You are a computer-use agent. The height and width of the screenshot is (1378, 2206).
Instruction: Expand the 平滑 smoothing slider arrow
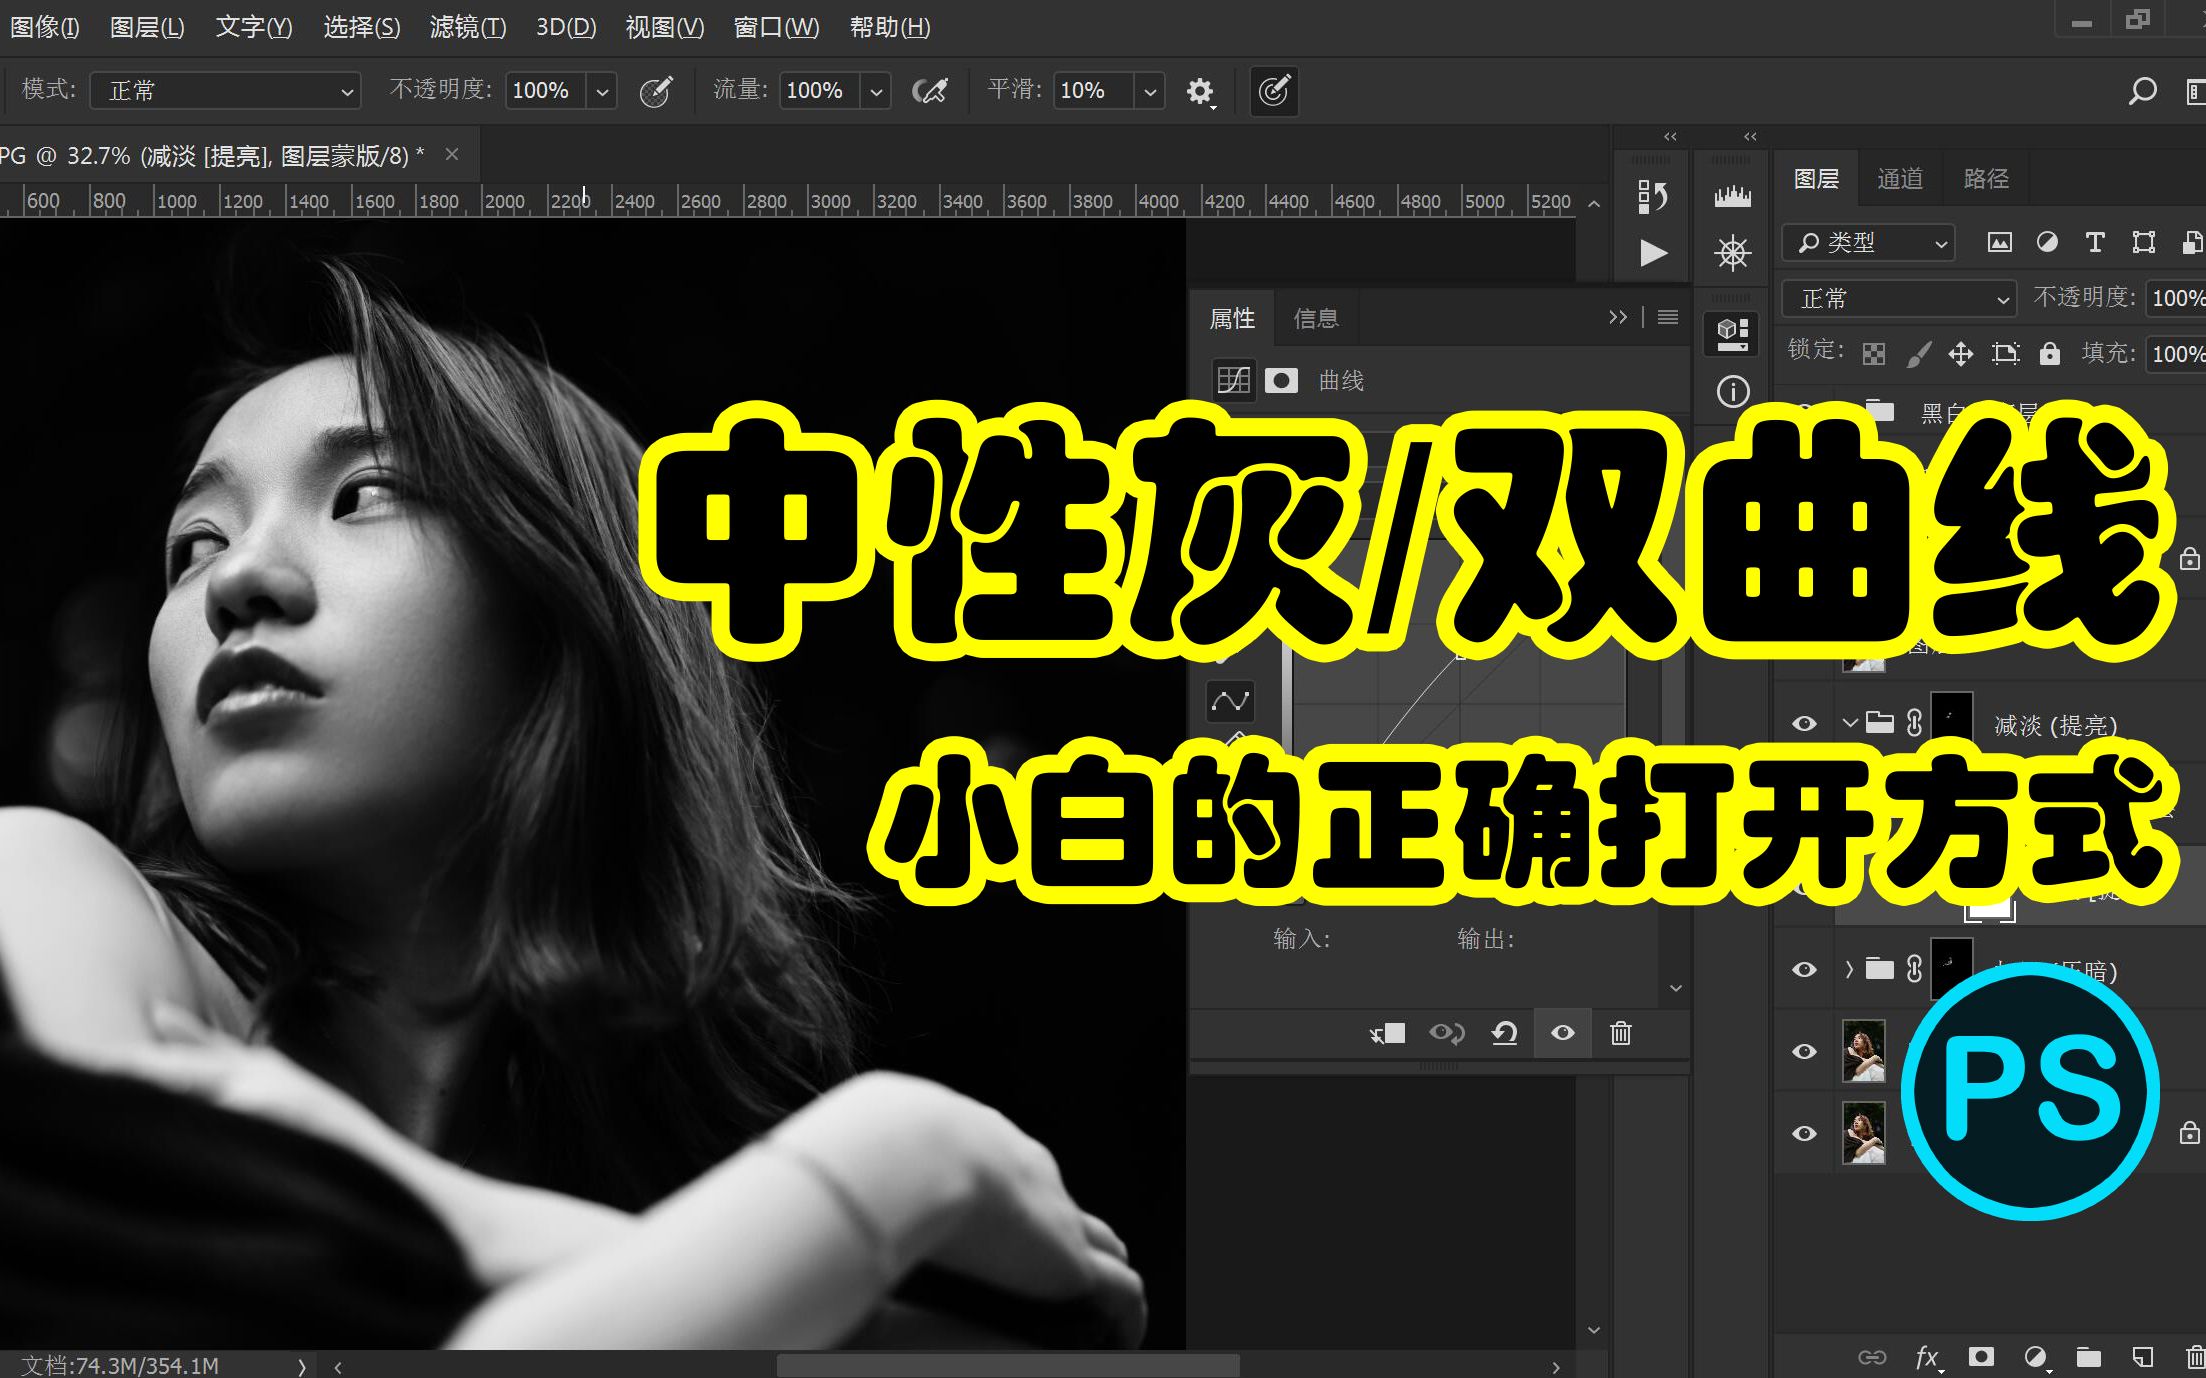coord(1150,91)
